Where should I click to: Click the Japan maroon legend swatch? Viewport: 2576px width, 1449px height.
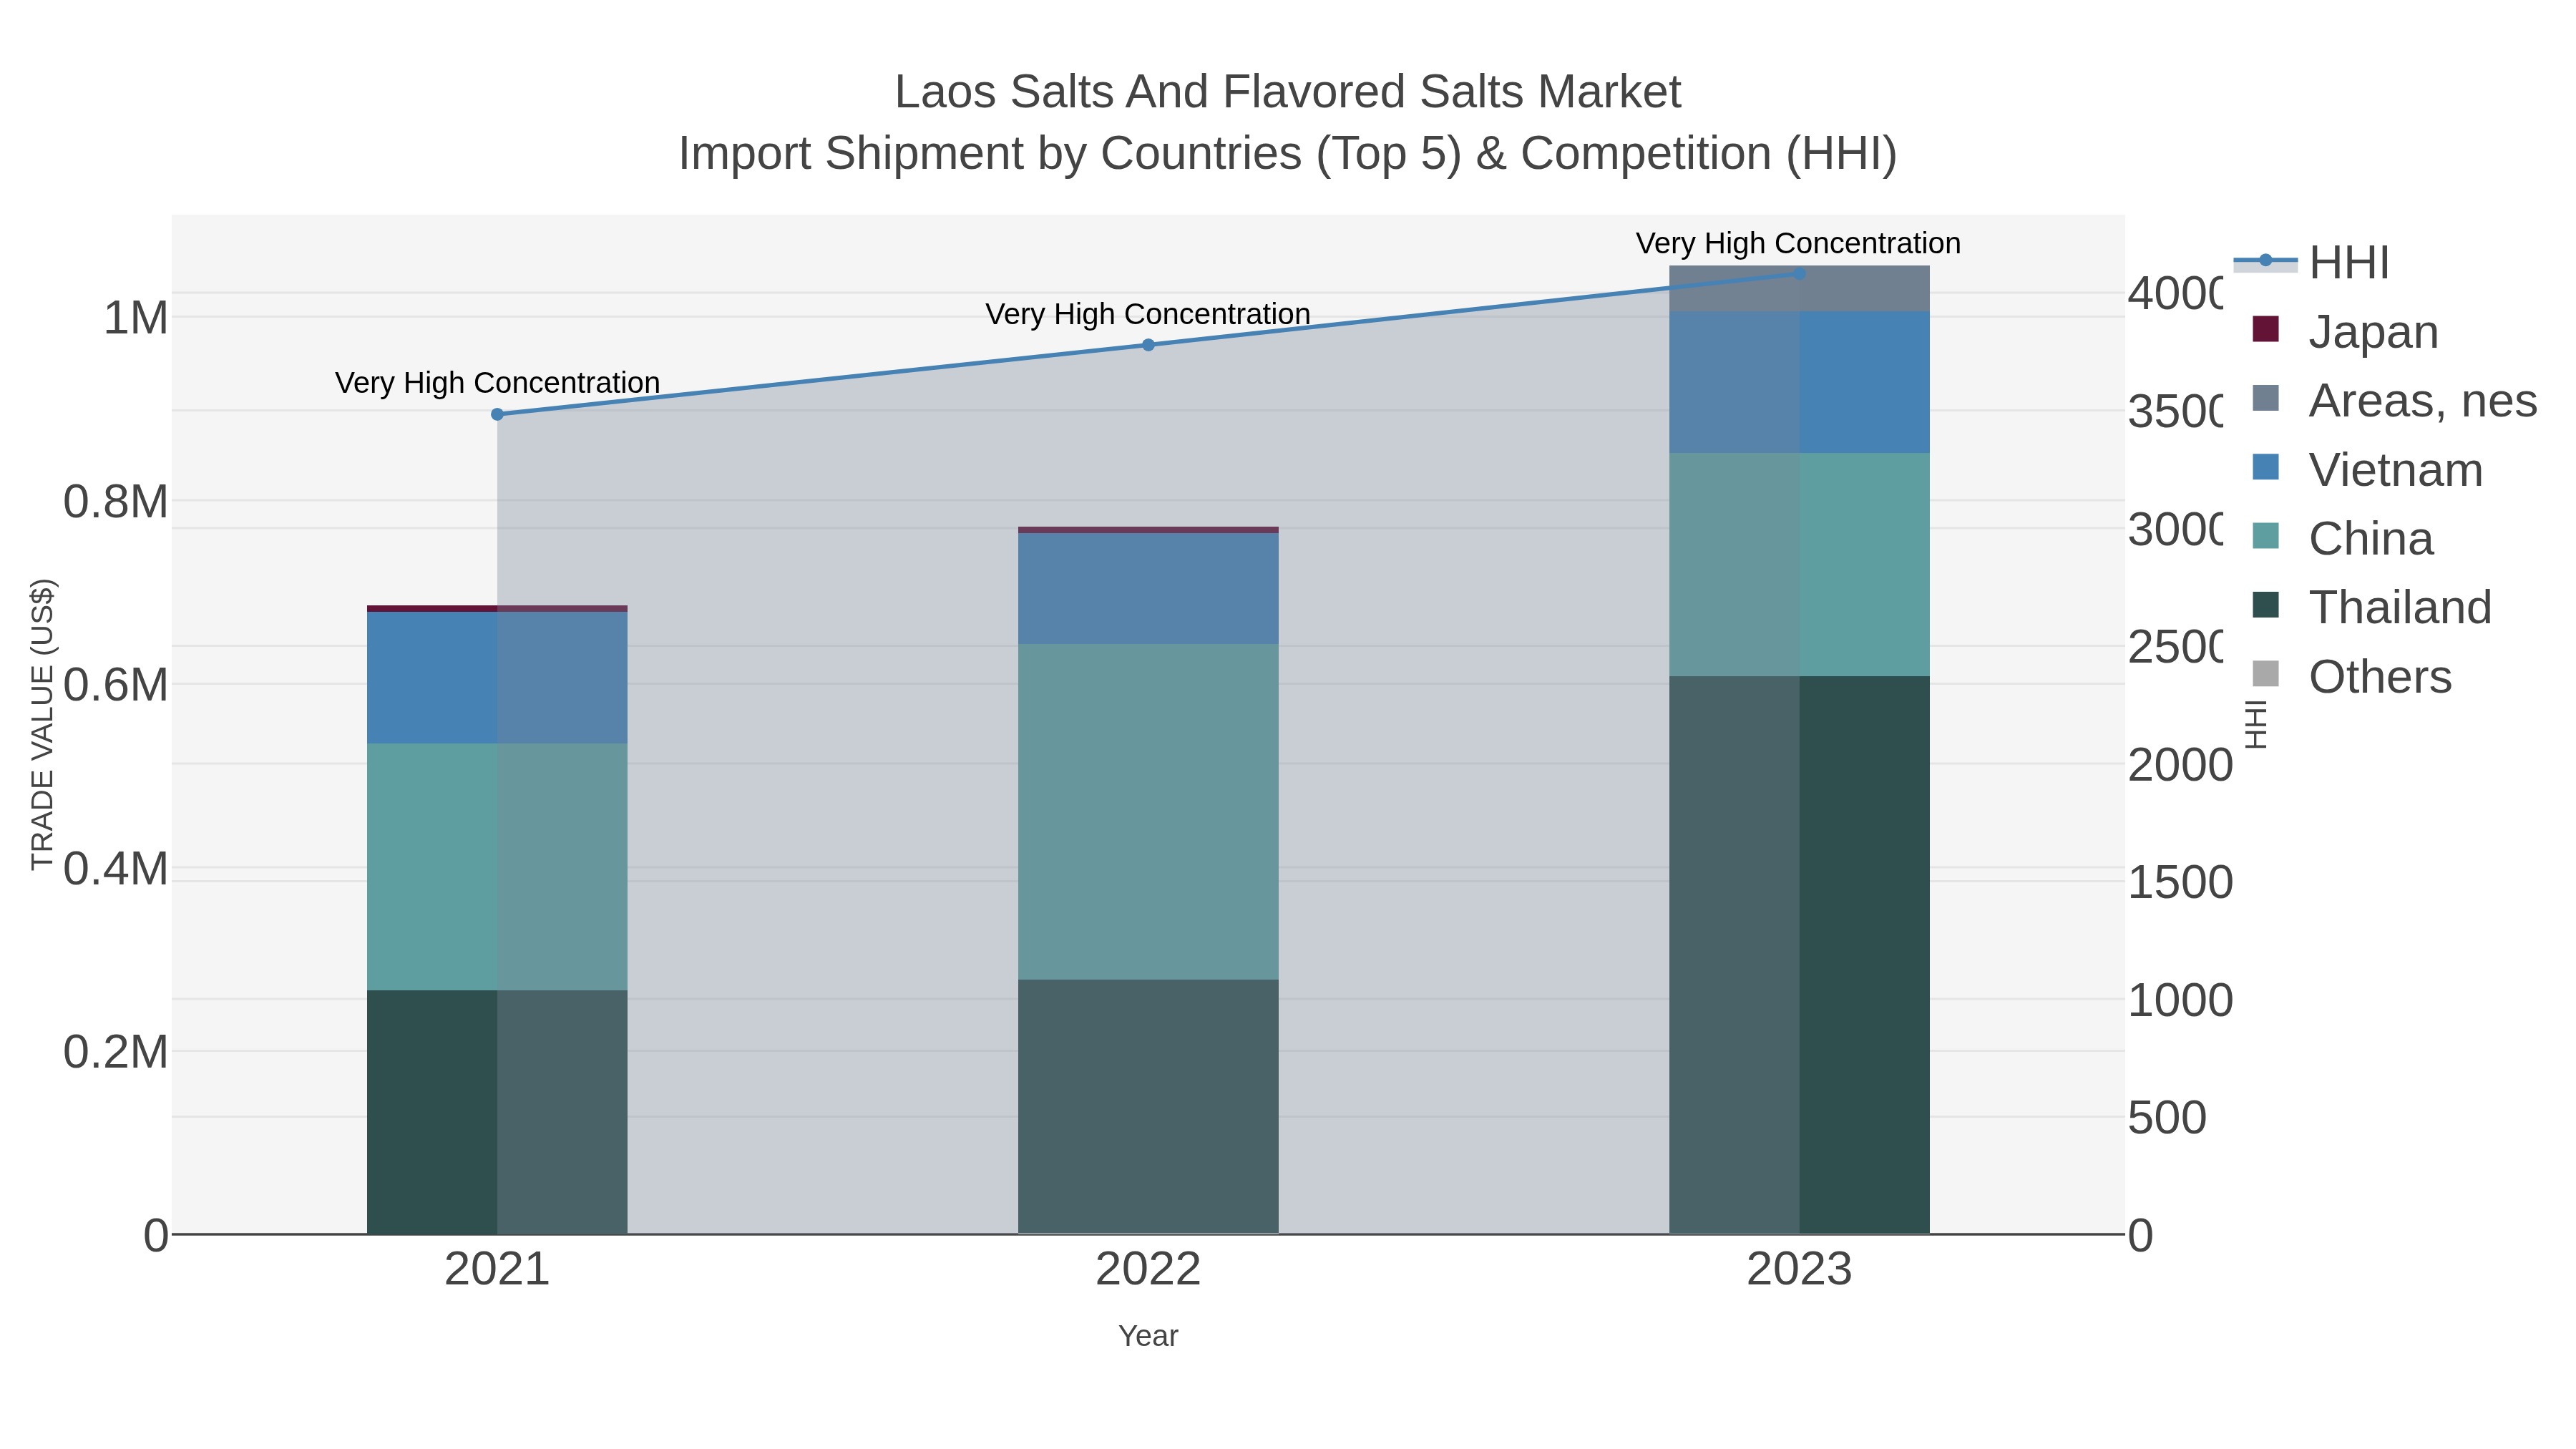point(2265,329)
